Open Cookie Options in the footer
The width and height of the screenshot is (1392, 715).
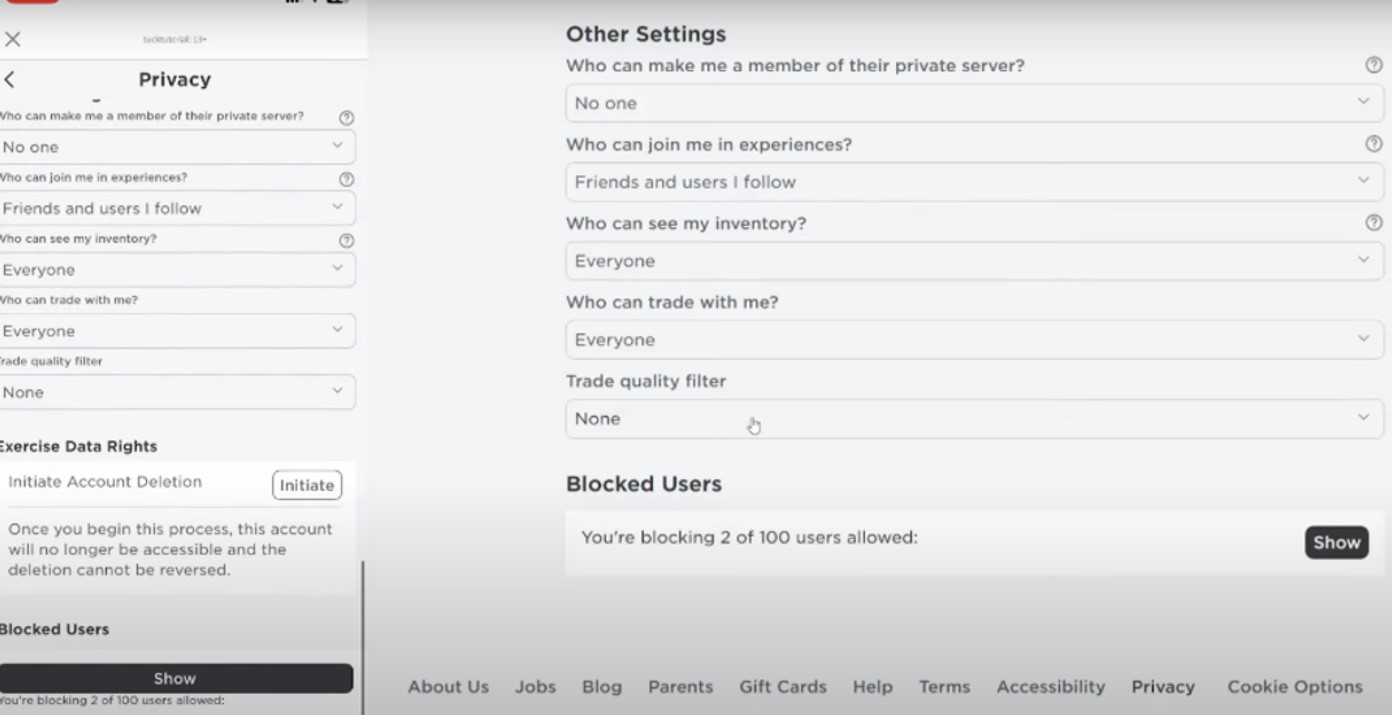[1295, 687]
